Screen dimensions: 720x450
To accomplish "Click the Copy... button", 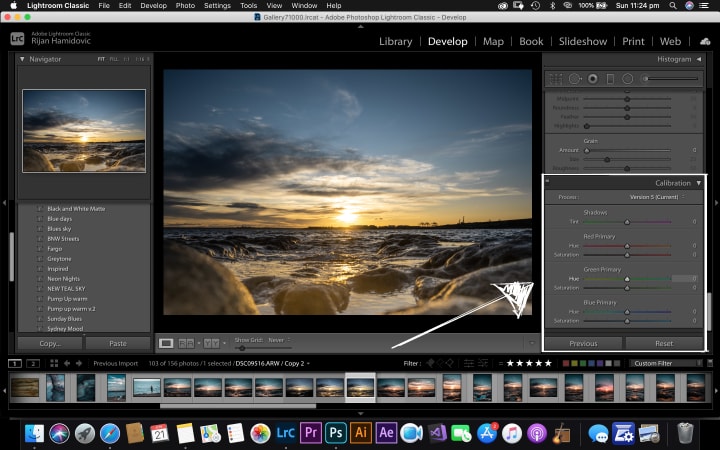I will [50, 343].
